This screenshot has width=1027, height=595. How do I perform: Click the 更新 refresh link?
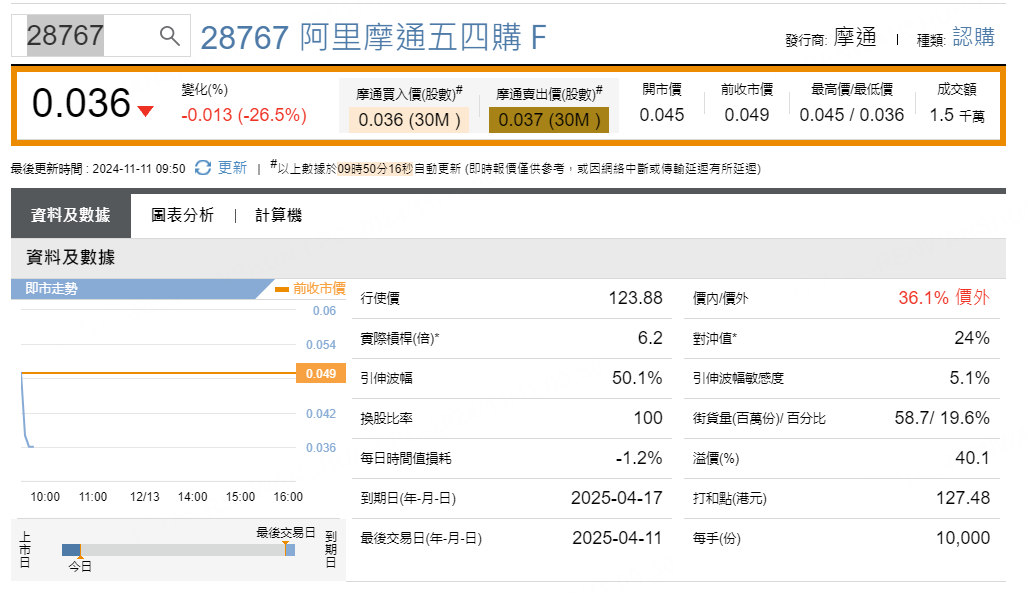(x=232, y=168)
